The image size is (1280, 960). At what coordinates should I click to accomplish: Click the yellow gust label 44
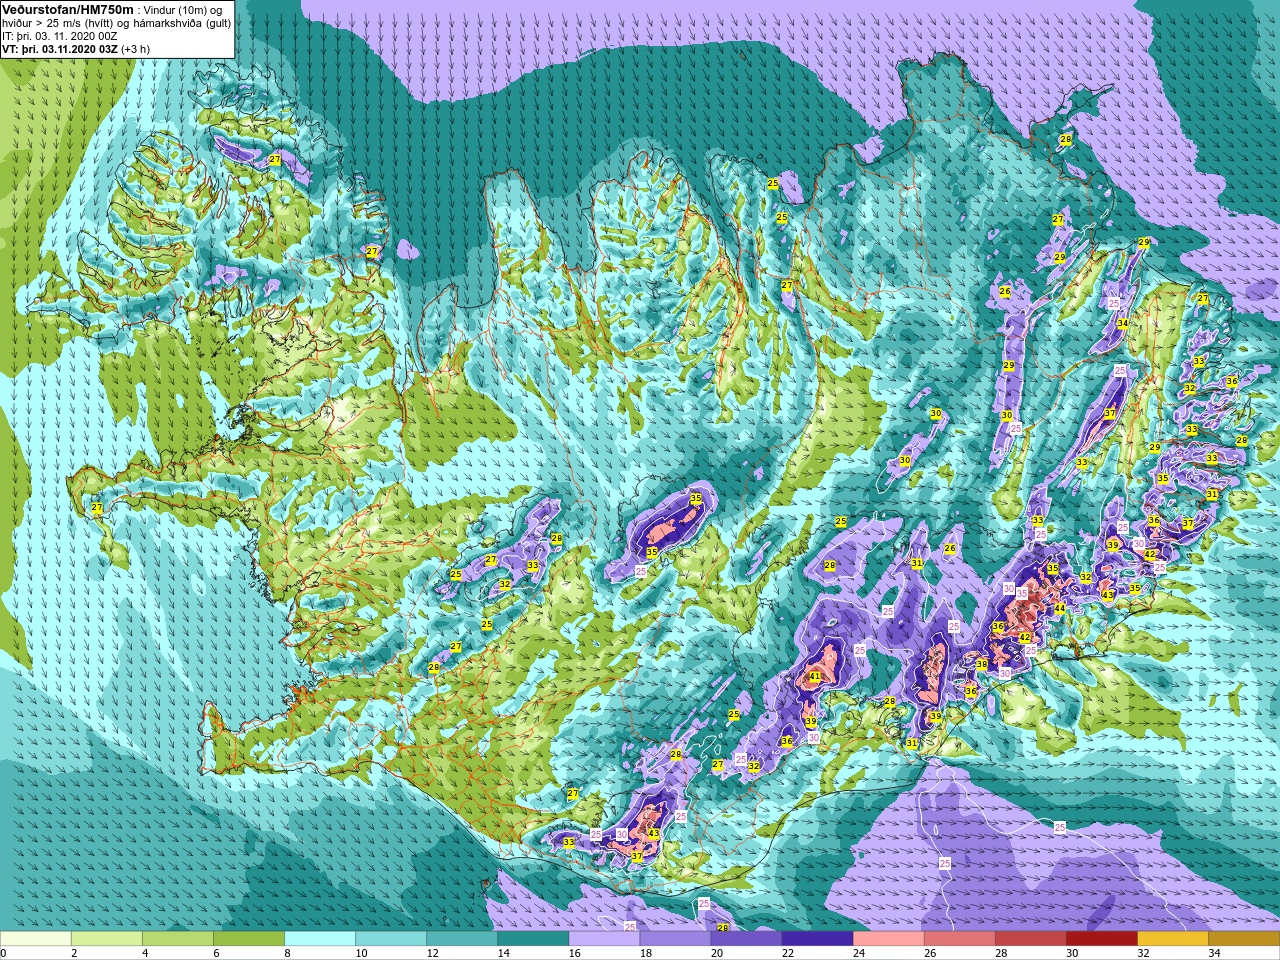[x=1059, y=608]
